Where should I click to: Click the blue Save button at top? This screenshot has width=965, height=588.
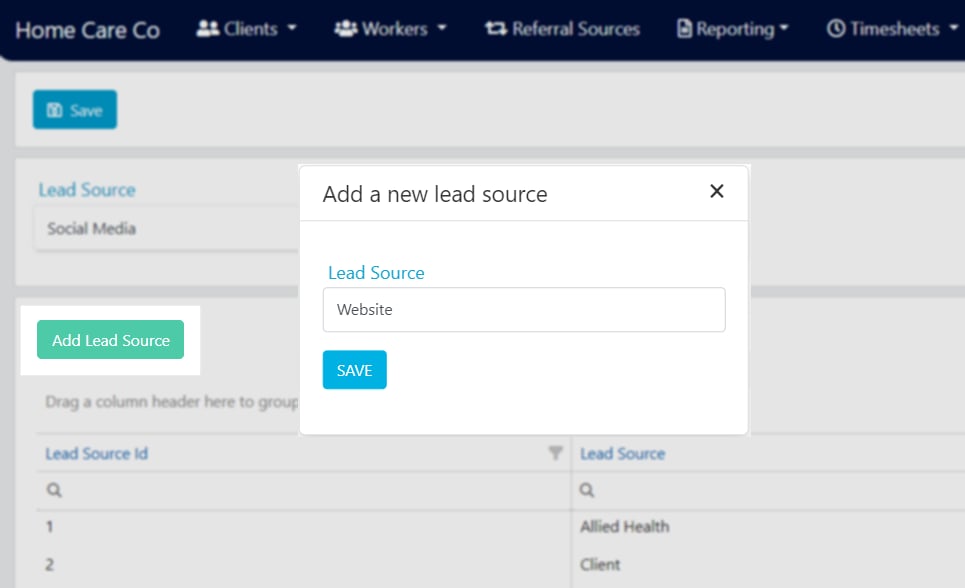pos(74,110)
